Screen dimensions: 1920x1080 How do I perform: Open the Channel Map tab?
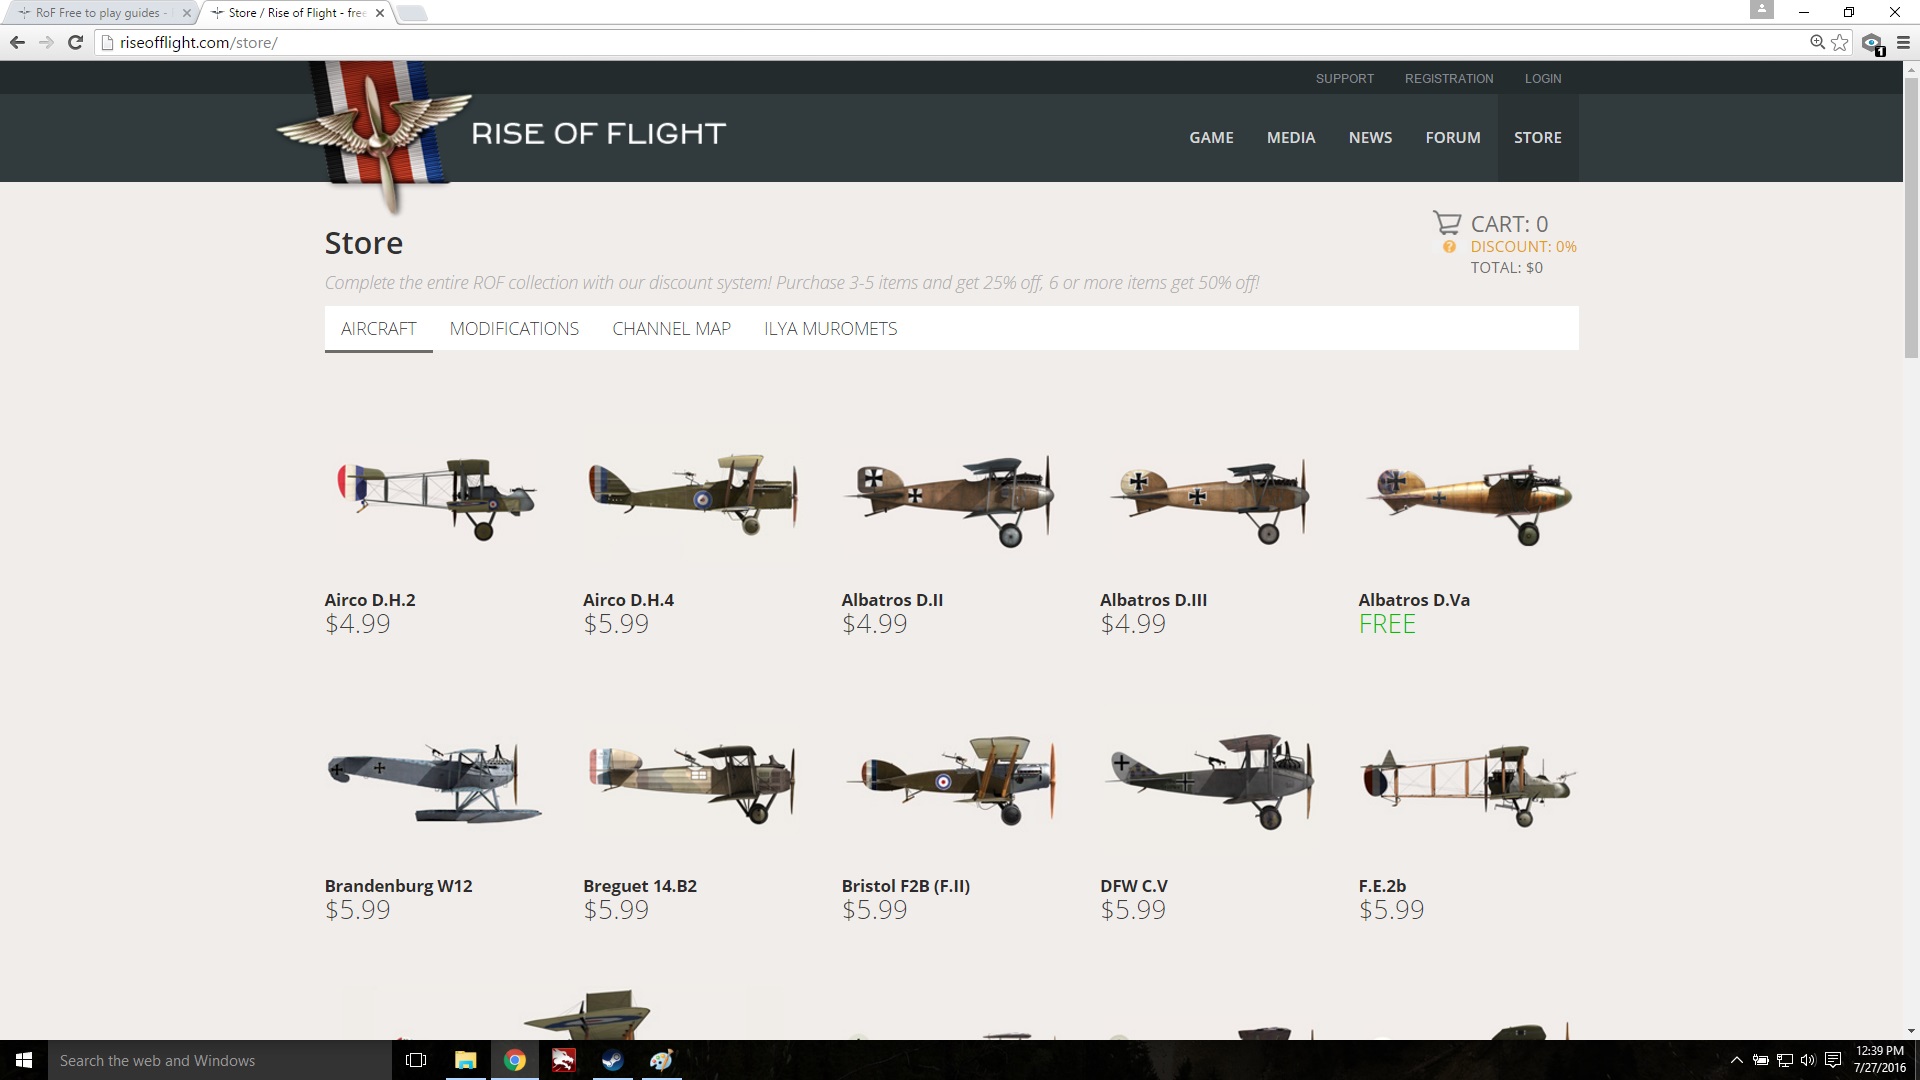click(671, 329)
